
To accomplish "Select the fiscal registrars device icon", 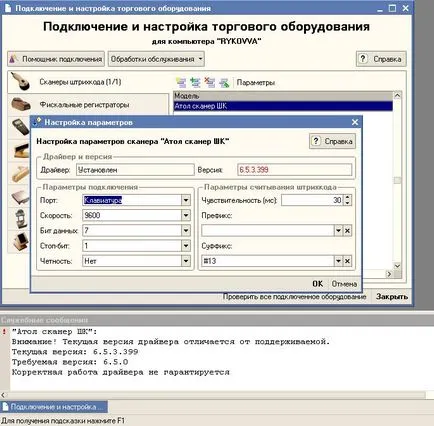I will [21, 104].
